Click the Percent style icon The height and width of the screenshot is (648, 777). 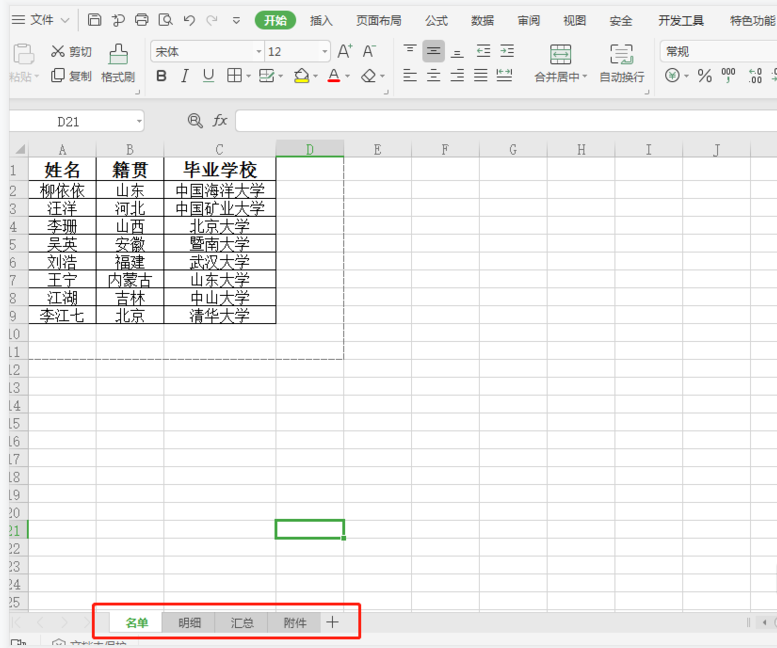705,76
